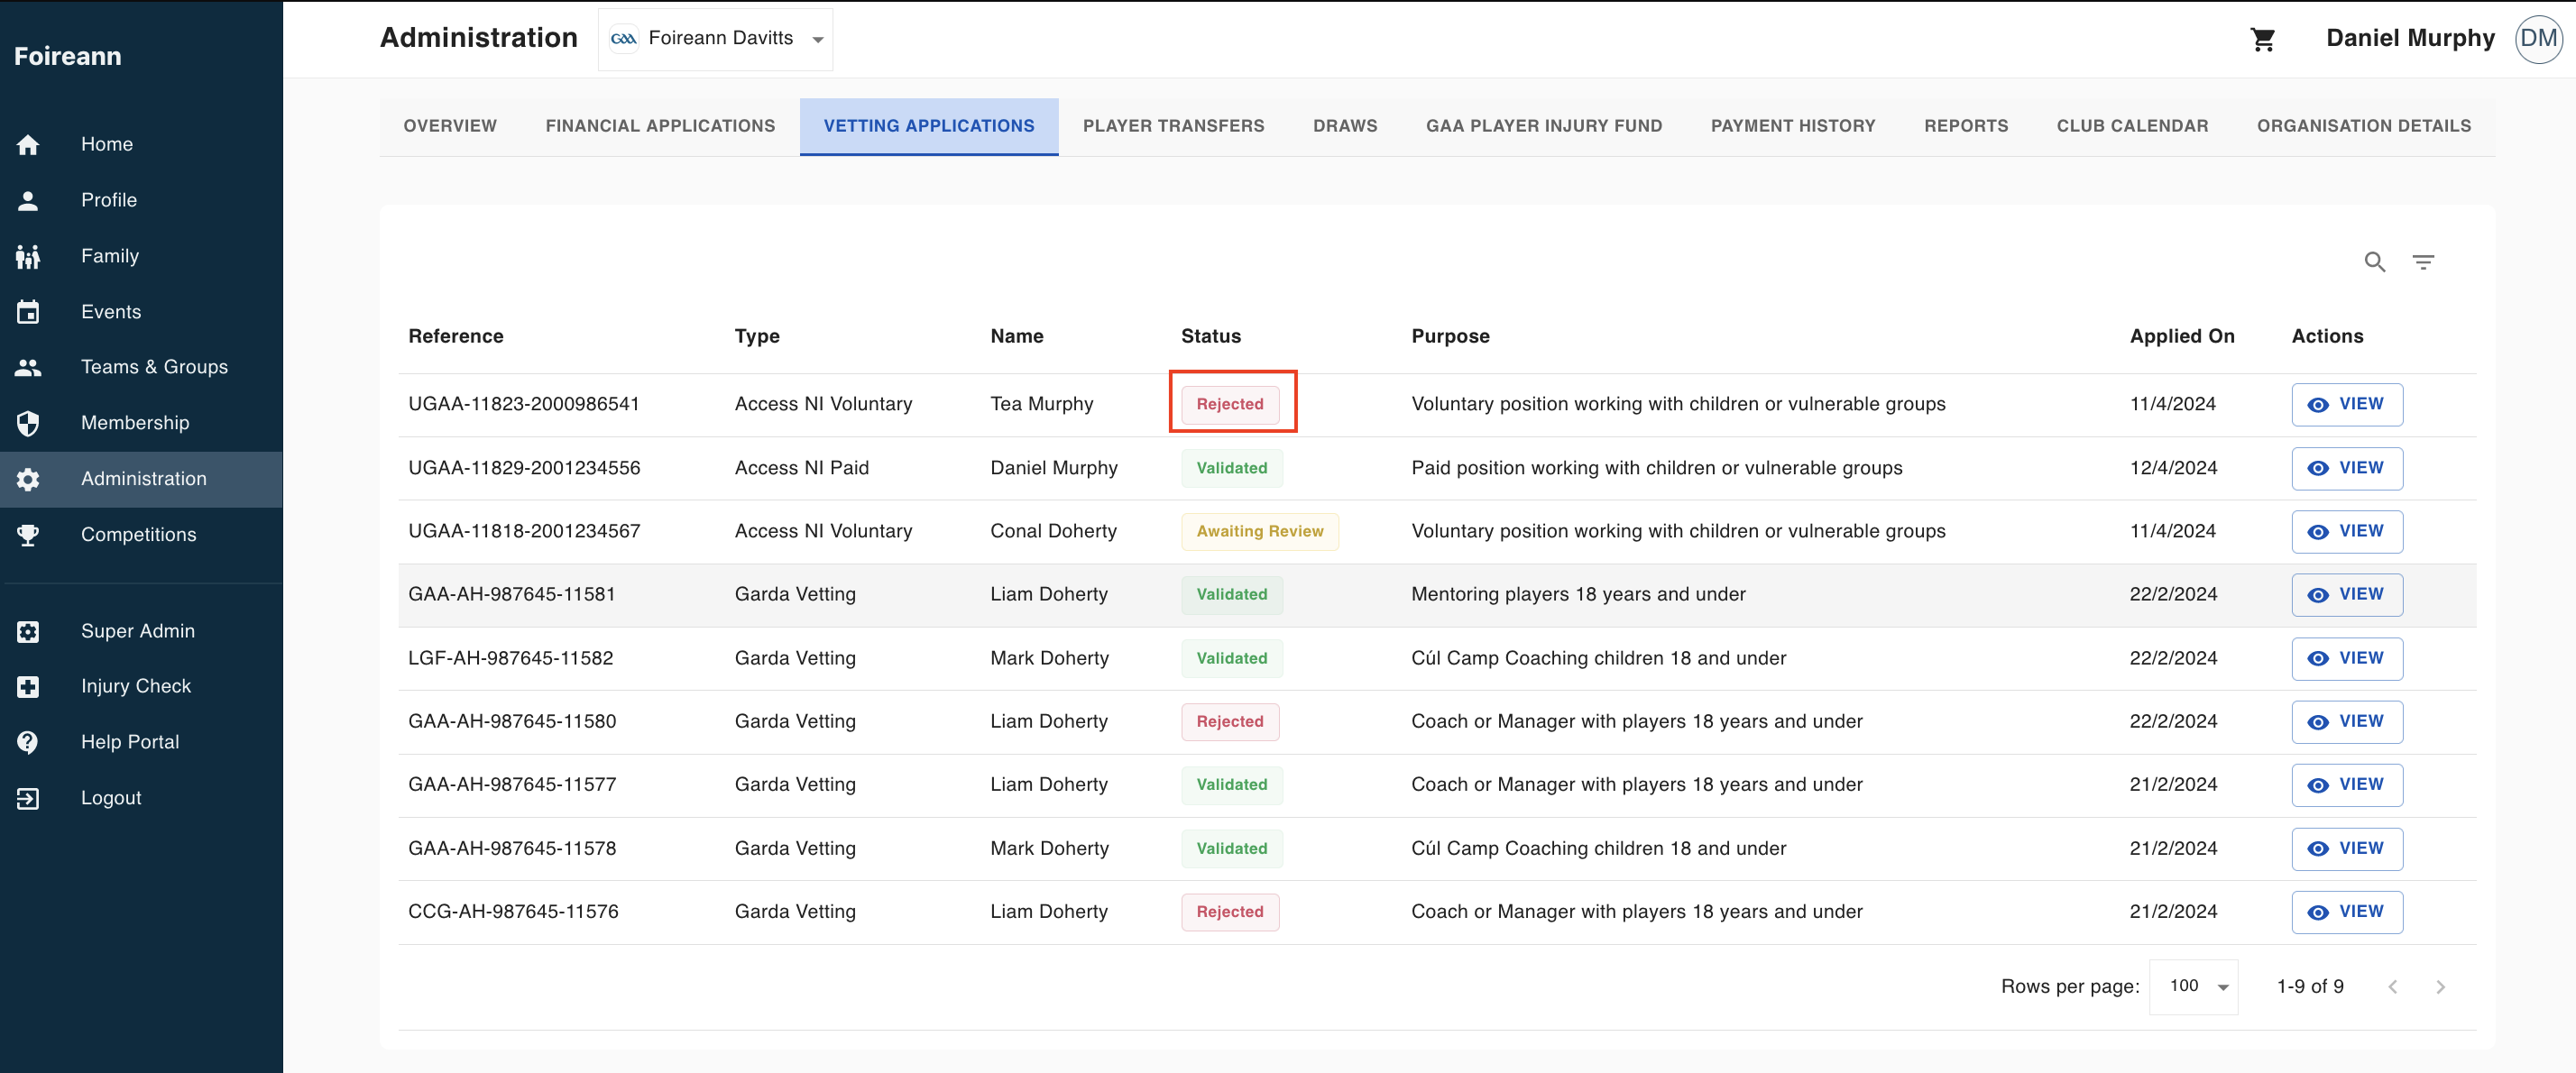This screenshot has height=1073, width=2576.
Task: Open the Payment History tab
Action: coord(1793,126)
